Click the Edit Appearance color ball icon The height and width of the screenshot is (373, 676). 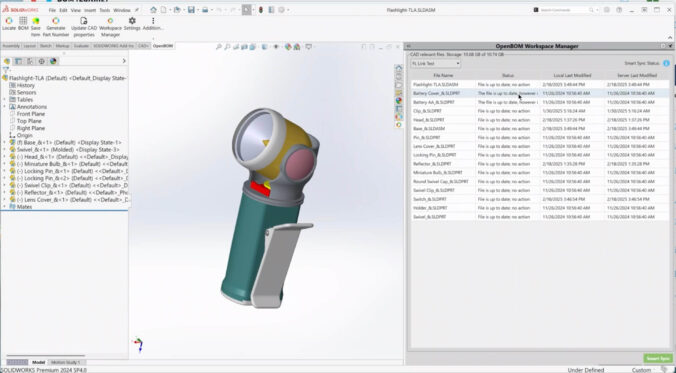(288, 47)
